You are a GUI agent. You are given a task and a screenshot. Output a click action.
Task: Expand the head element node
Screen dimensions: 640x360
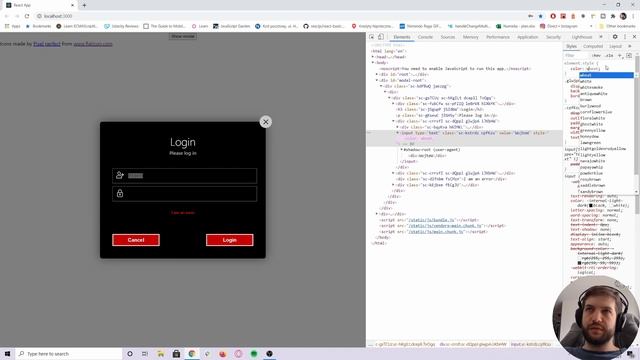(373, 57)
